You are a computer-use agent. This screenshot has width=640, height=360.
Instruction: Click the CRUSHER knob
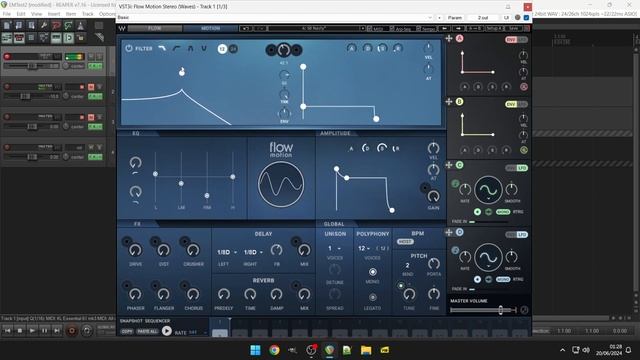point(193,250)
